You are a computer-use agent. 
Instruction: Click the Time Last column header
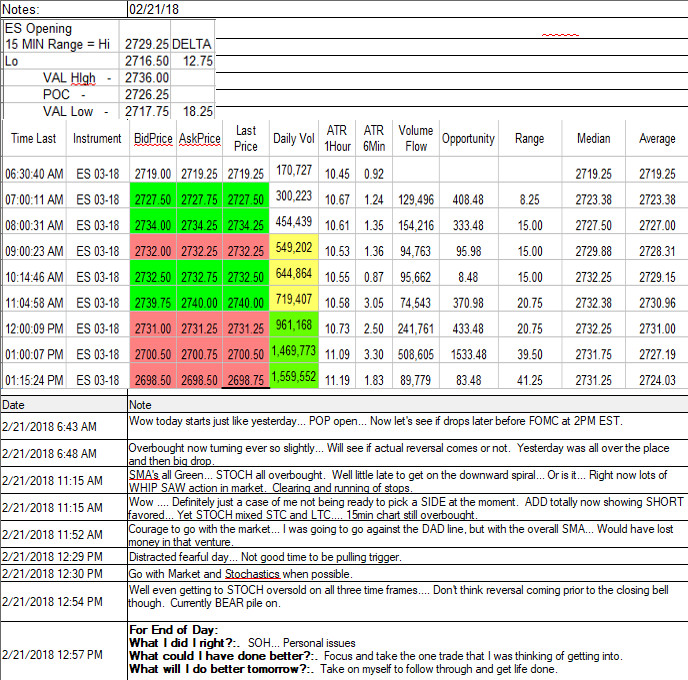tap(34, 138)
